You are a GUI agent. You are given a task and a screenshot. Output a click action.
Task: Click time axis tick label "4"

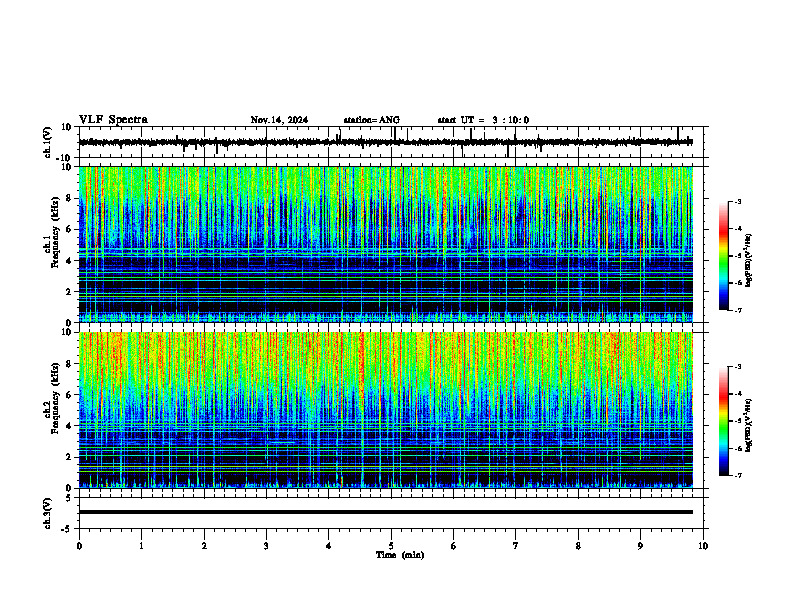[x=329, y=546]
